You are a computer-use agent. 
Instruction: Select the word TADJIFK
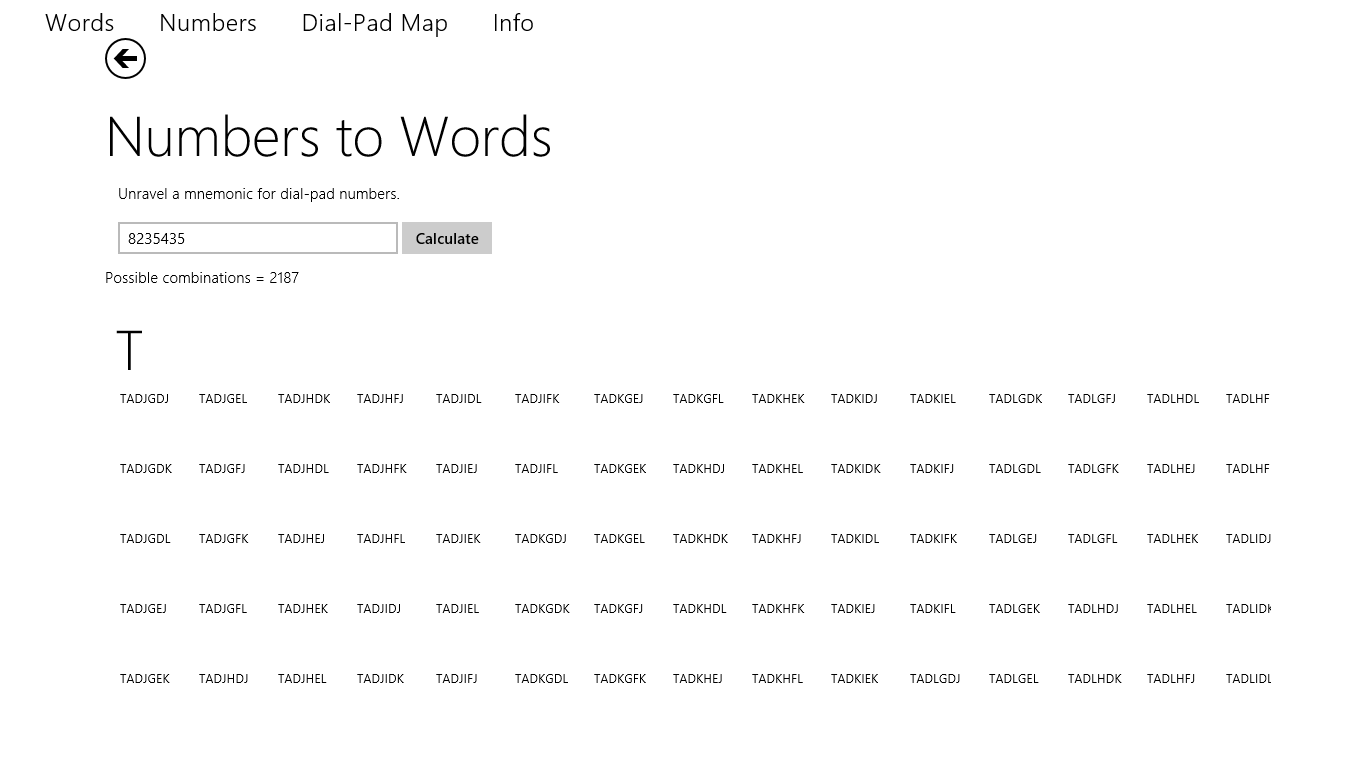coord(537,399)
